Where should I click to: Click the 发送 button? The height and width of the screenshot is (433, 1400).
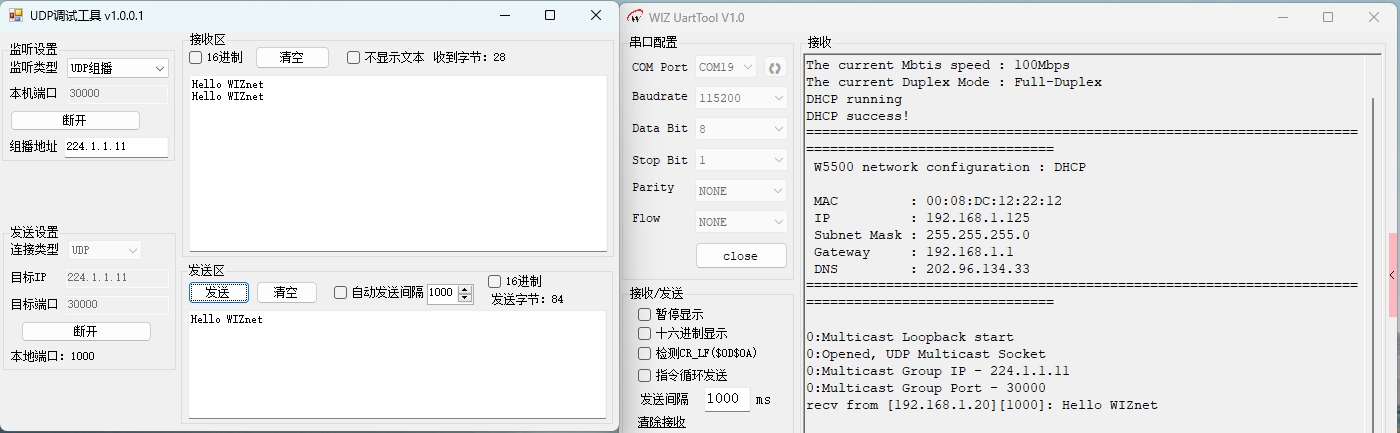point(218,292)
